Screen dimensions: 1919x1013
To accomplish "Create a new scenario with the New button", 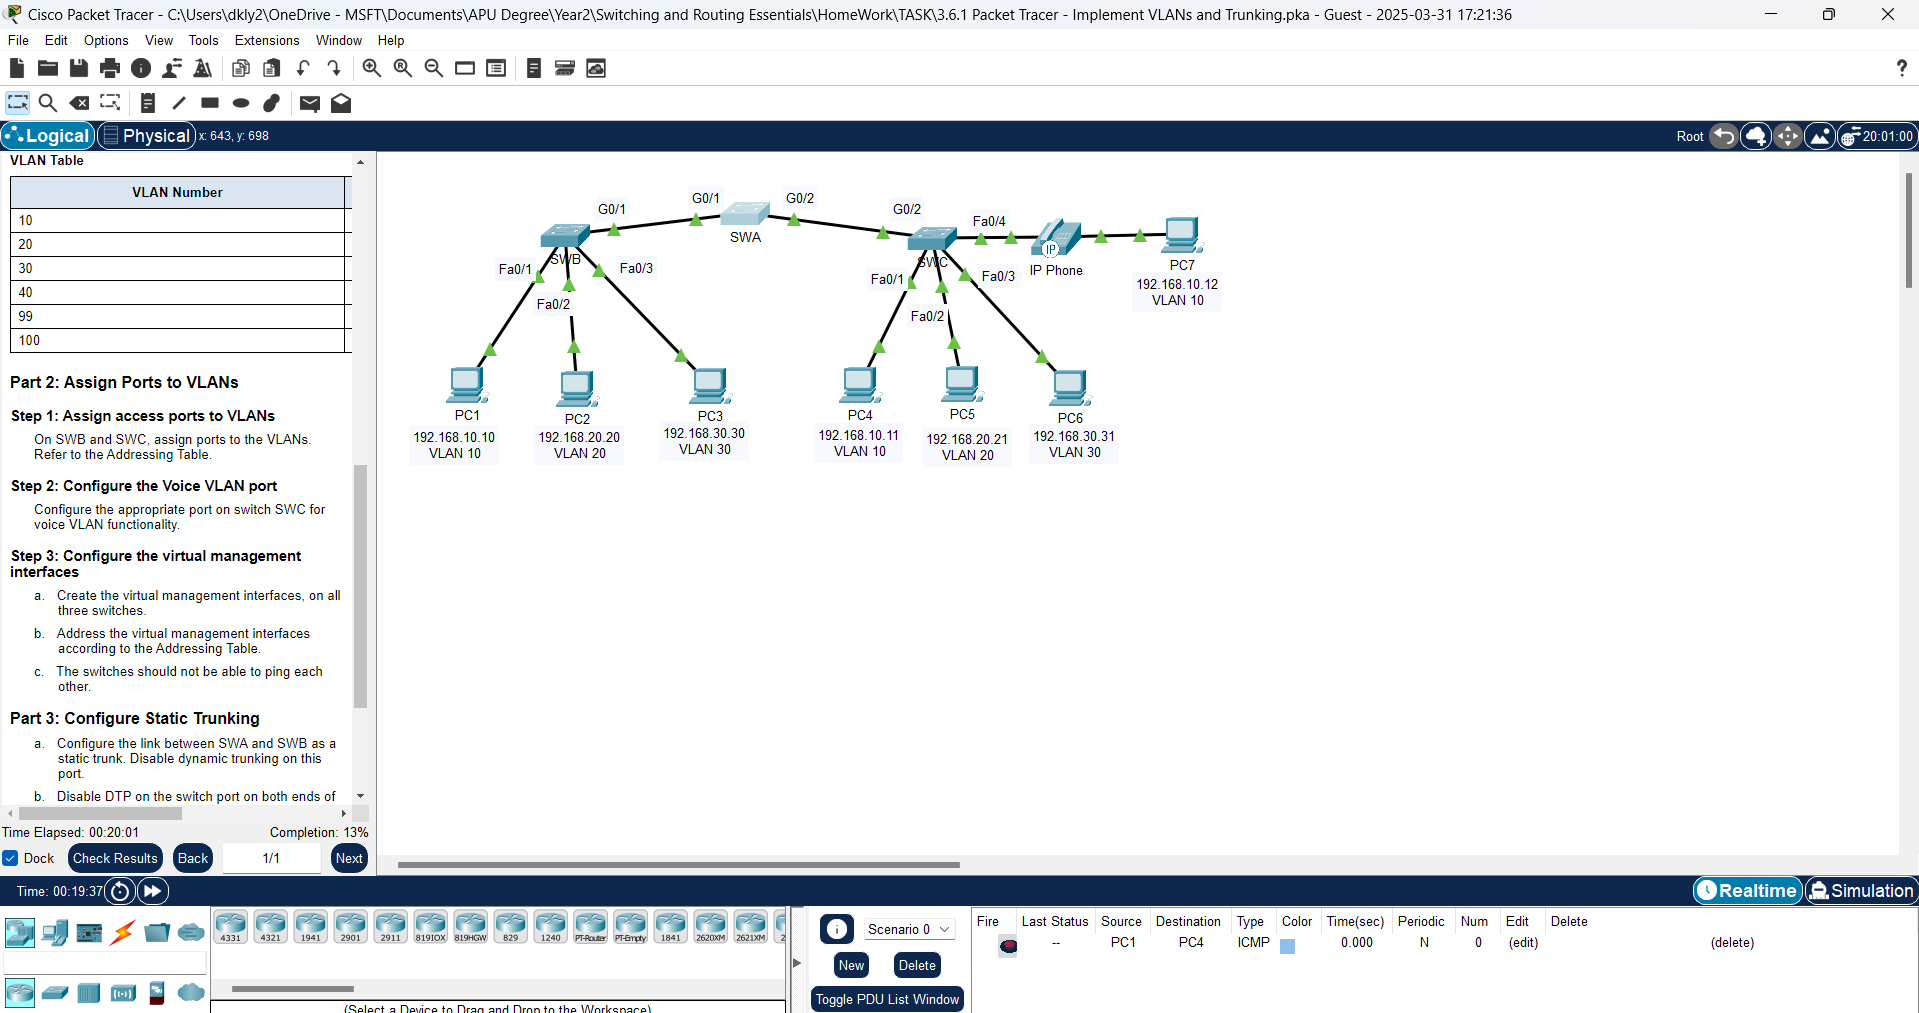I will pos(850,965).
